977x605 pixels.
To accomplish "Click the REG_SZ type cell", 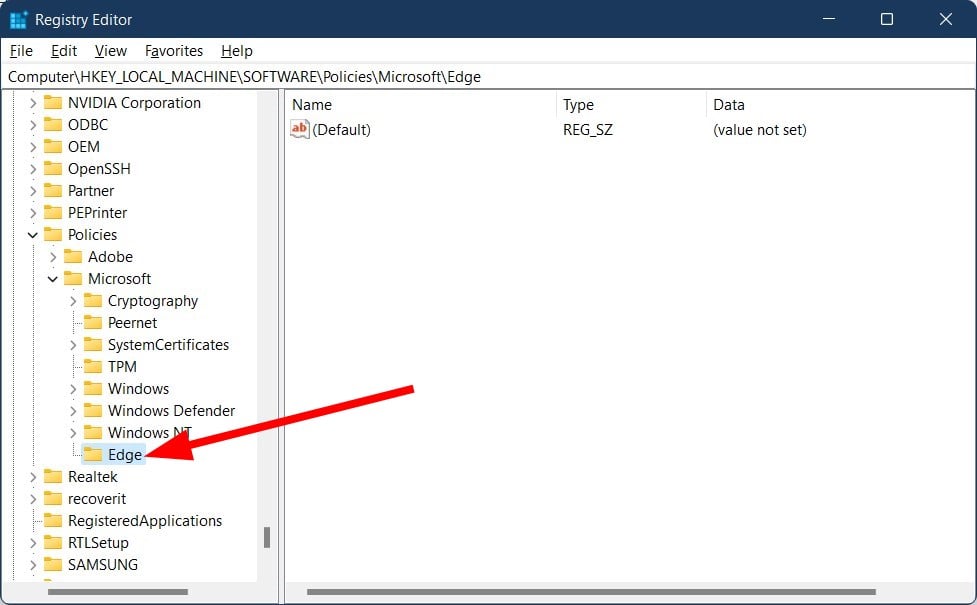I will [588, 130].
